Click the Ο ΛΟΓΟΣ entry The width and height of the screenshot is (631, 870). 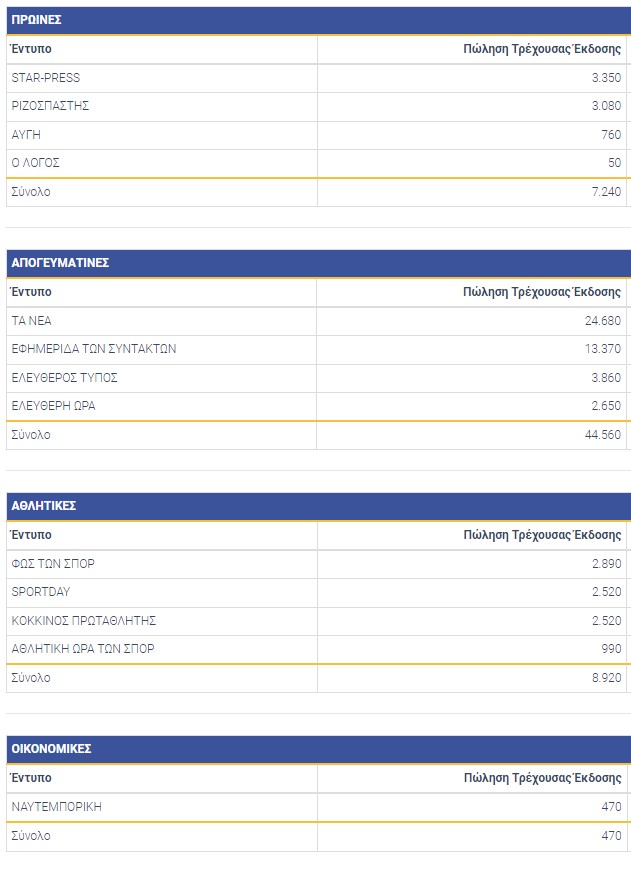coord(36,162)
